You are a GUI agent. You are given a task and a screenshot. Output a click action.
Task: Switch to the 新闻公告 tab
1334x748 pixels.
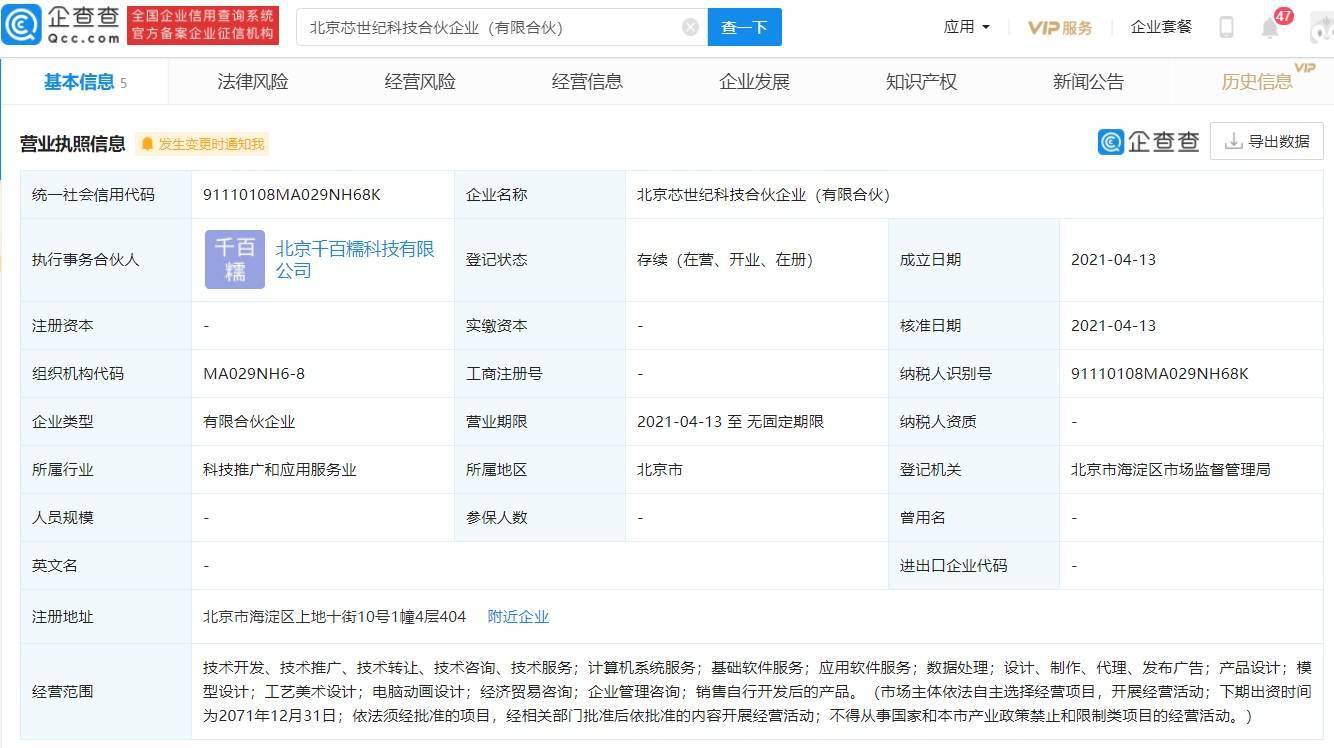coord(1088,82)
